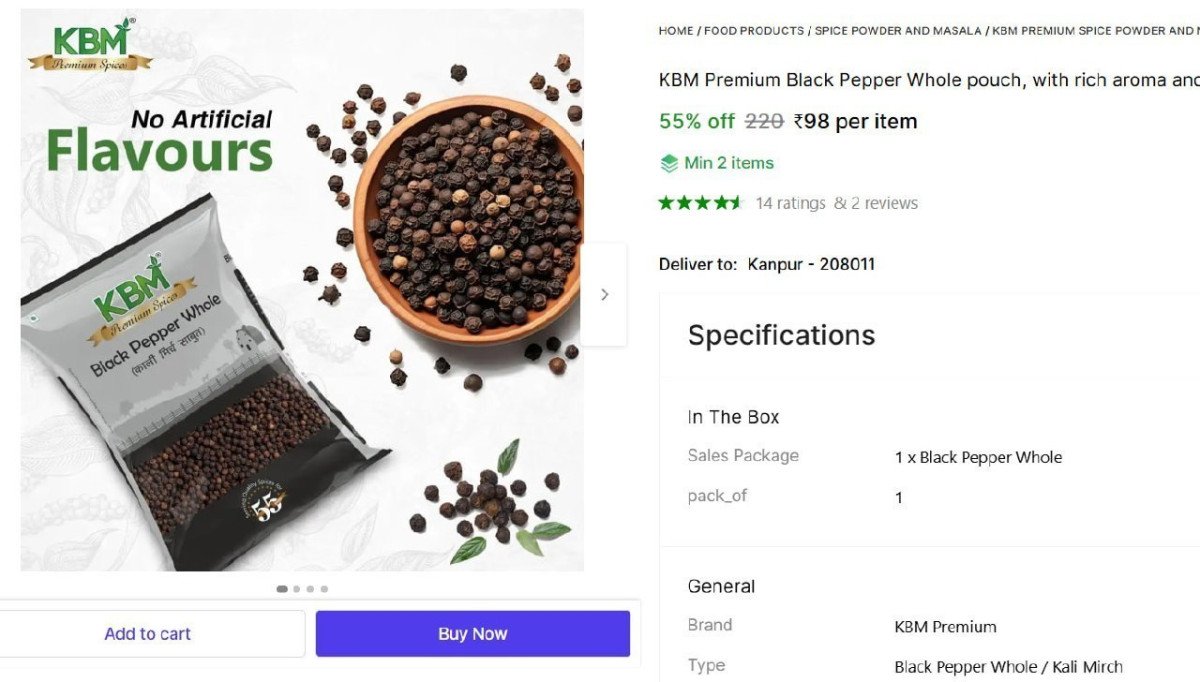The height and width of the screenshot is (682, 1200).
Task: Click the second carousel dot
Action: [x=295, y=589]
